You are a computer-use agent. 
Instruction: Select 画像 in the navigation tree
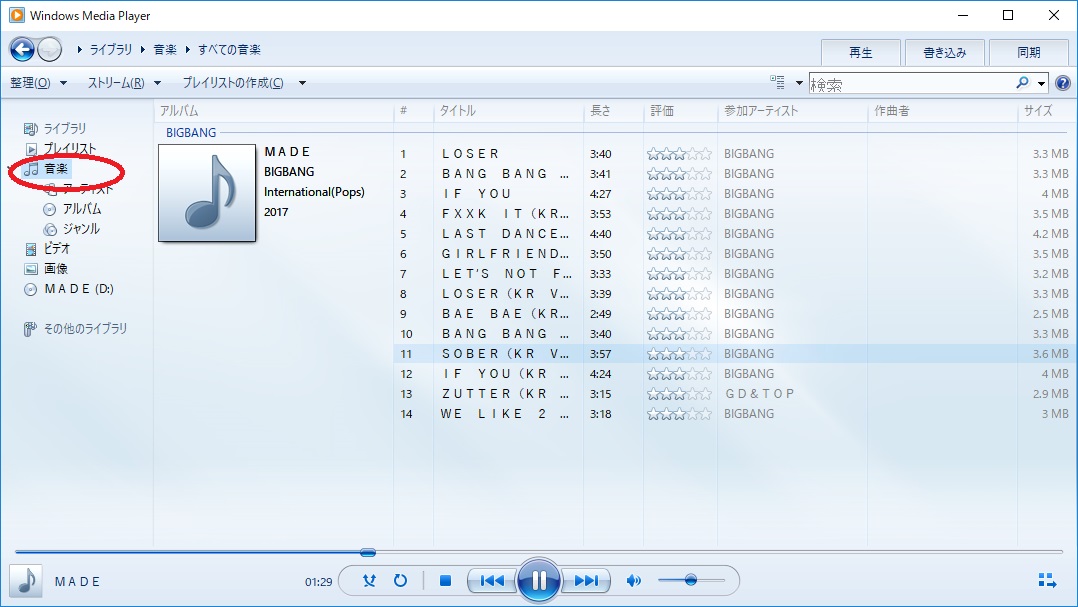(x=56, y=269)
